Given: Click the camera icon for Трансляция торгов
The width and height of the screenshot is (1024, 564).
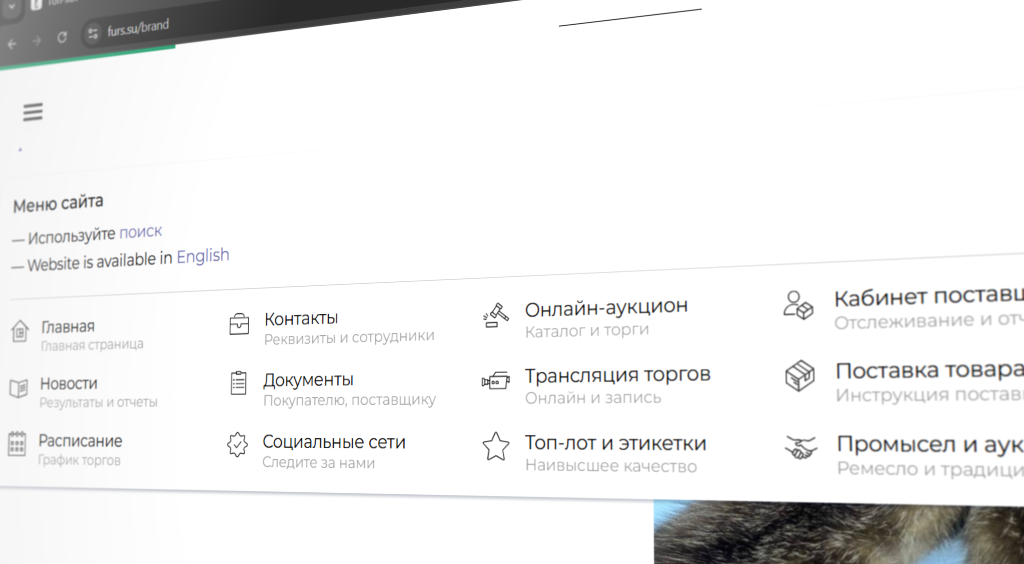Looking at the screenshot, I should point(496,380).
